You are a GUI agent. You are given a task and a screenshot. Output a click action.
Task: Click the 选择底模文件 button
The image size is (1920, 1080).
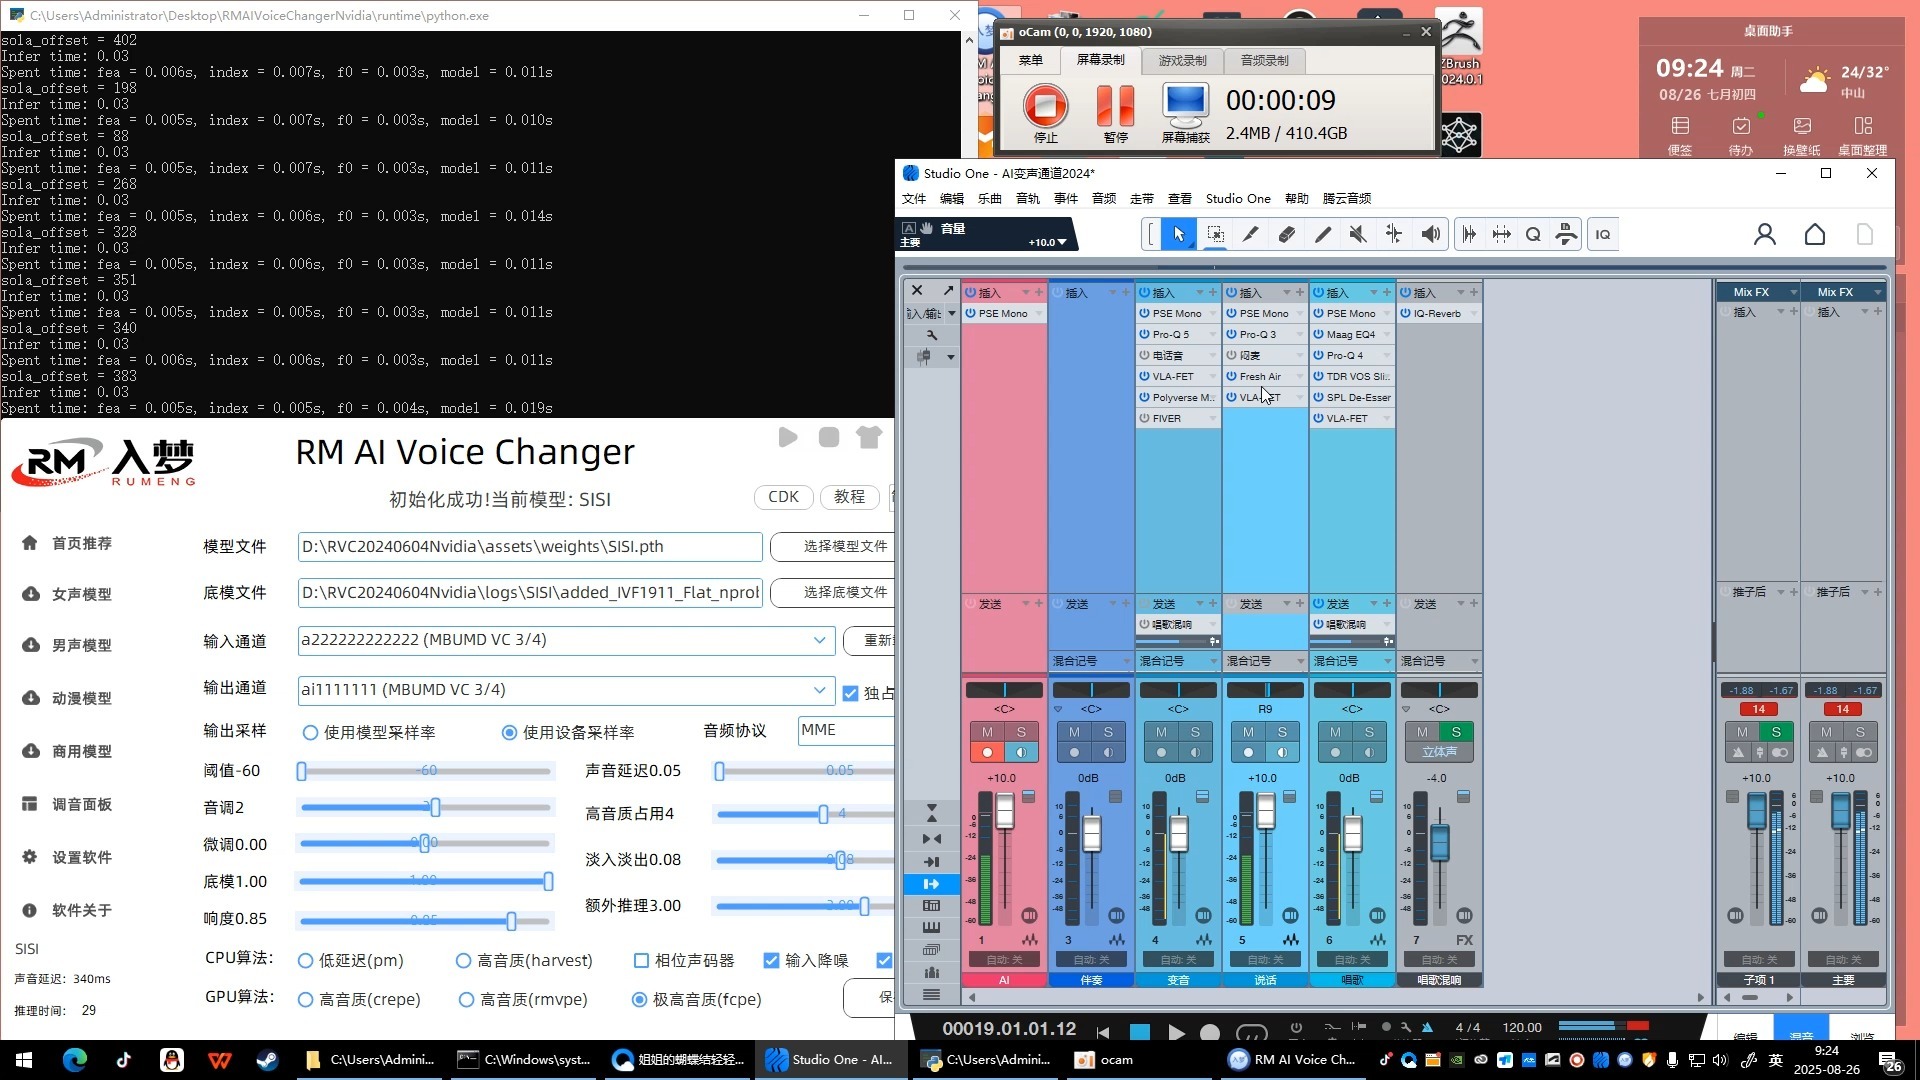(833, 592)
